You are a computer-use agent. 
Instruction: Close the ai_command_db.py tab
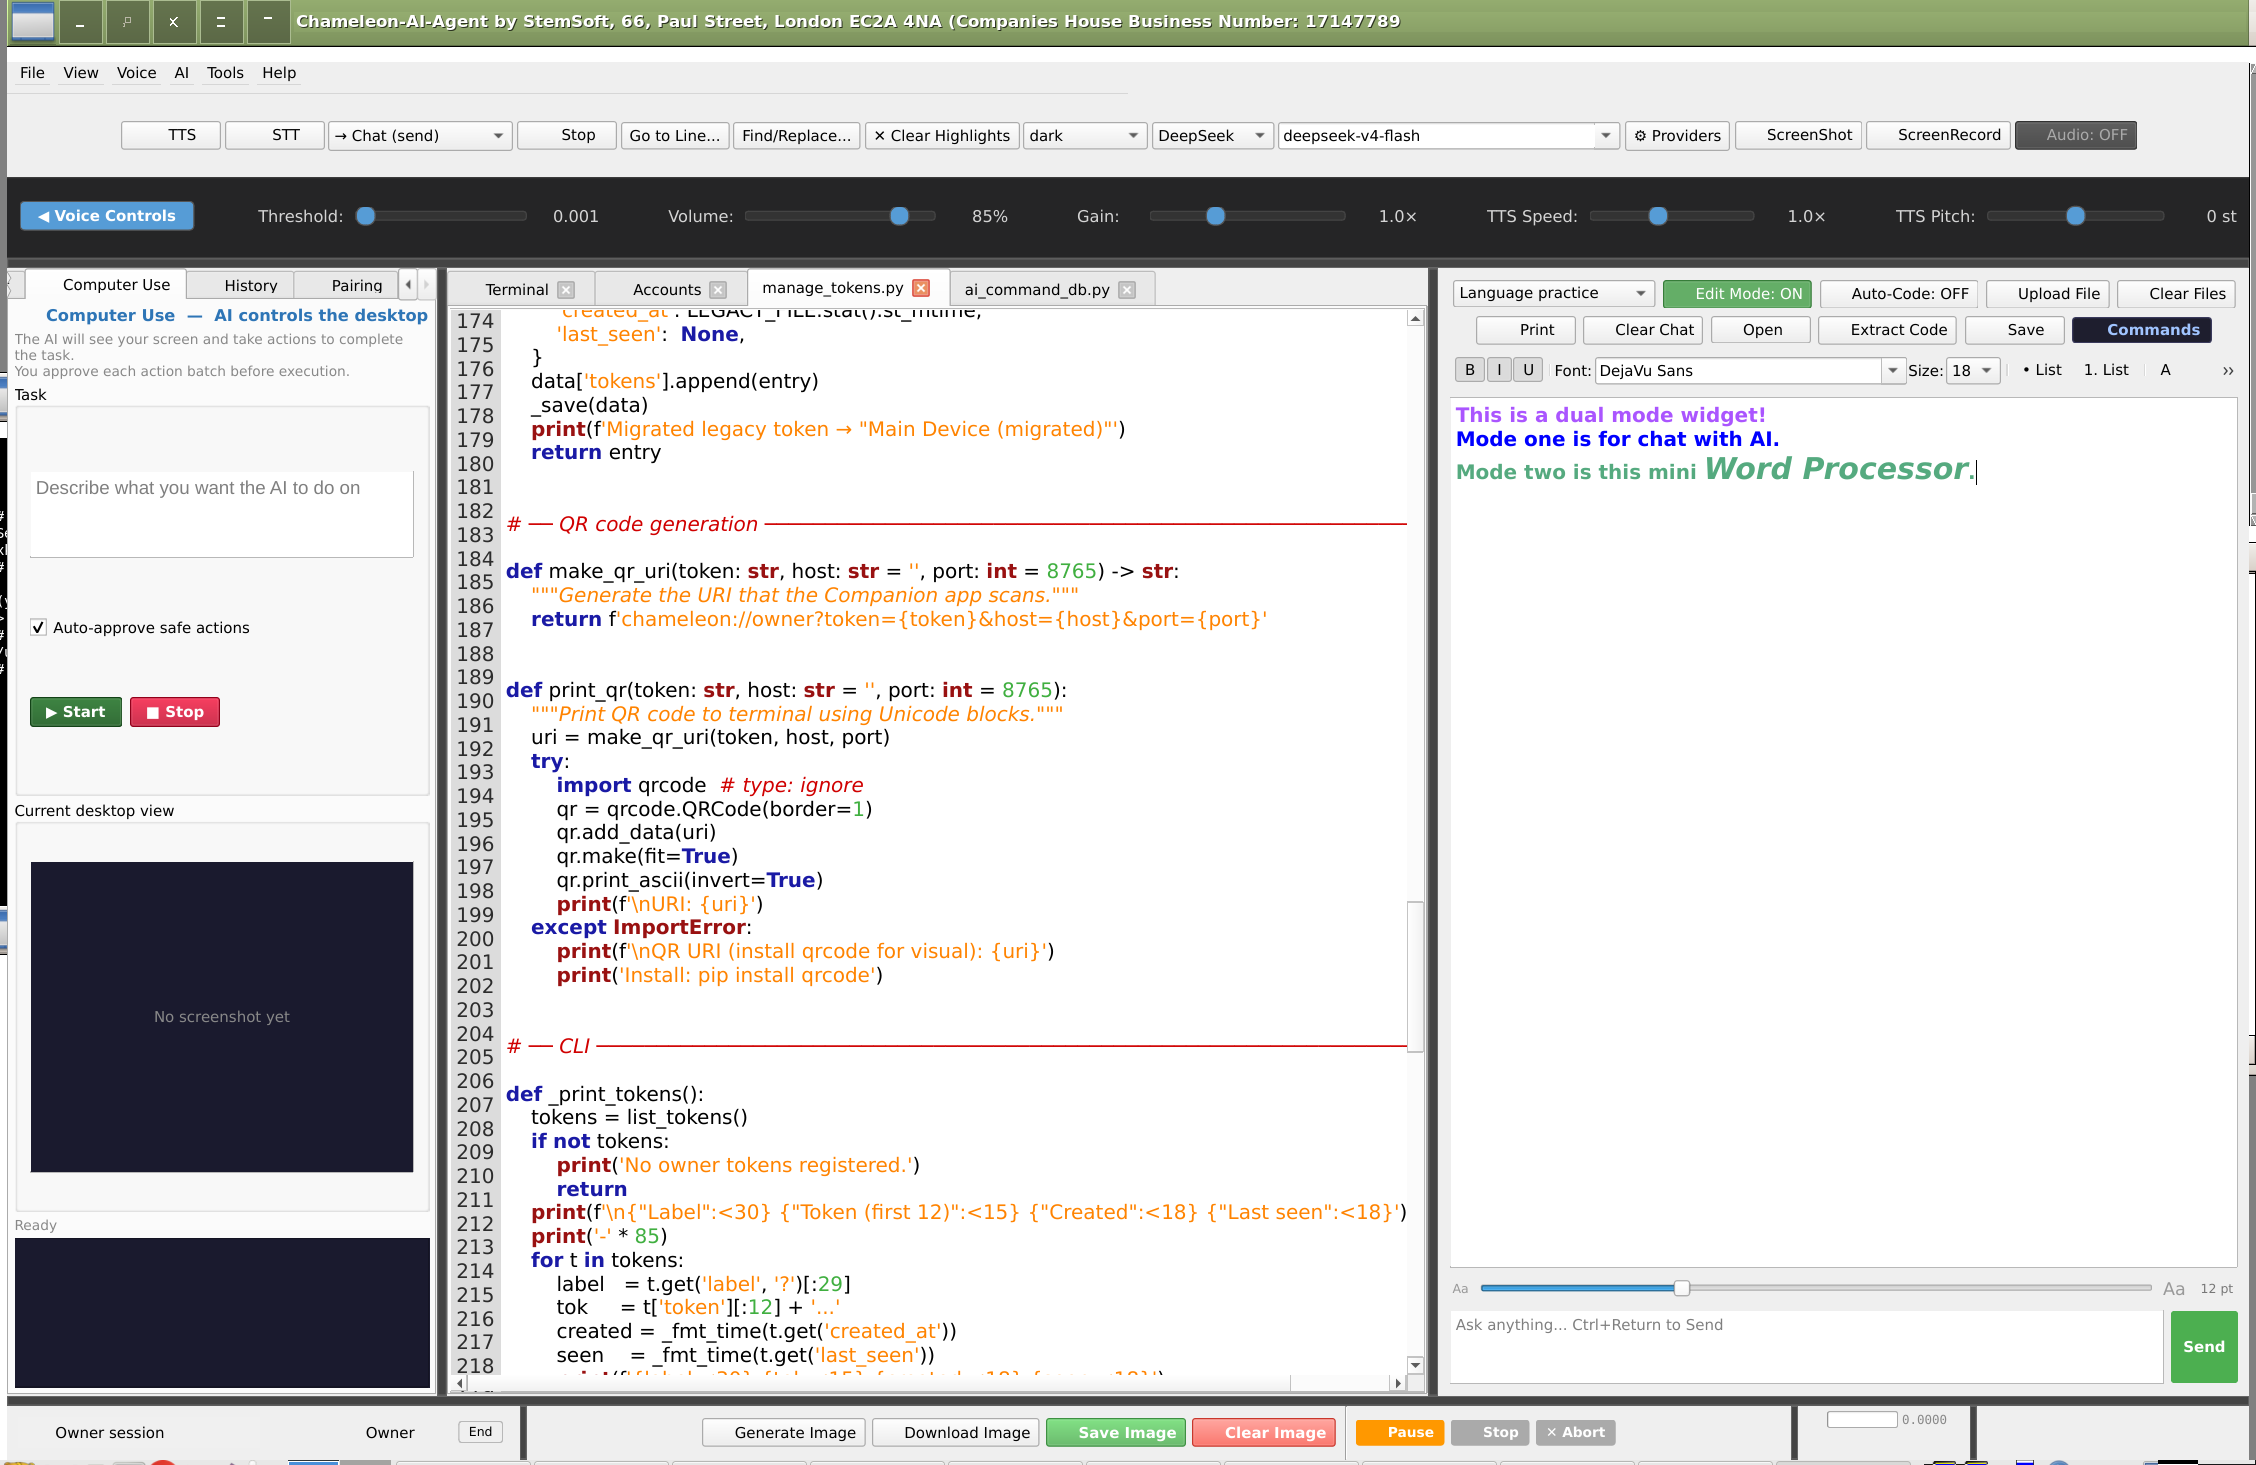(1127, 290)
